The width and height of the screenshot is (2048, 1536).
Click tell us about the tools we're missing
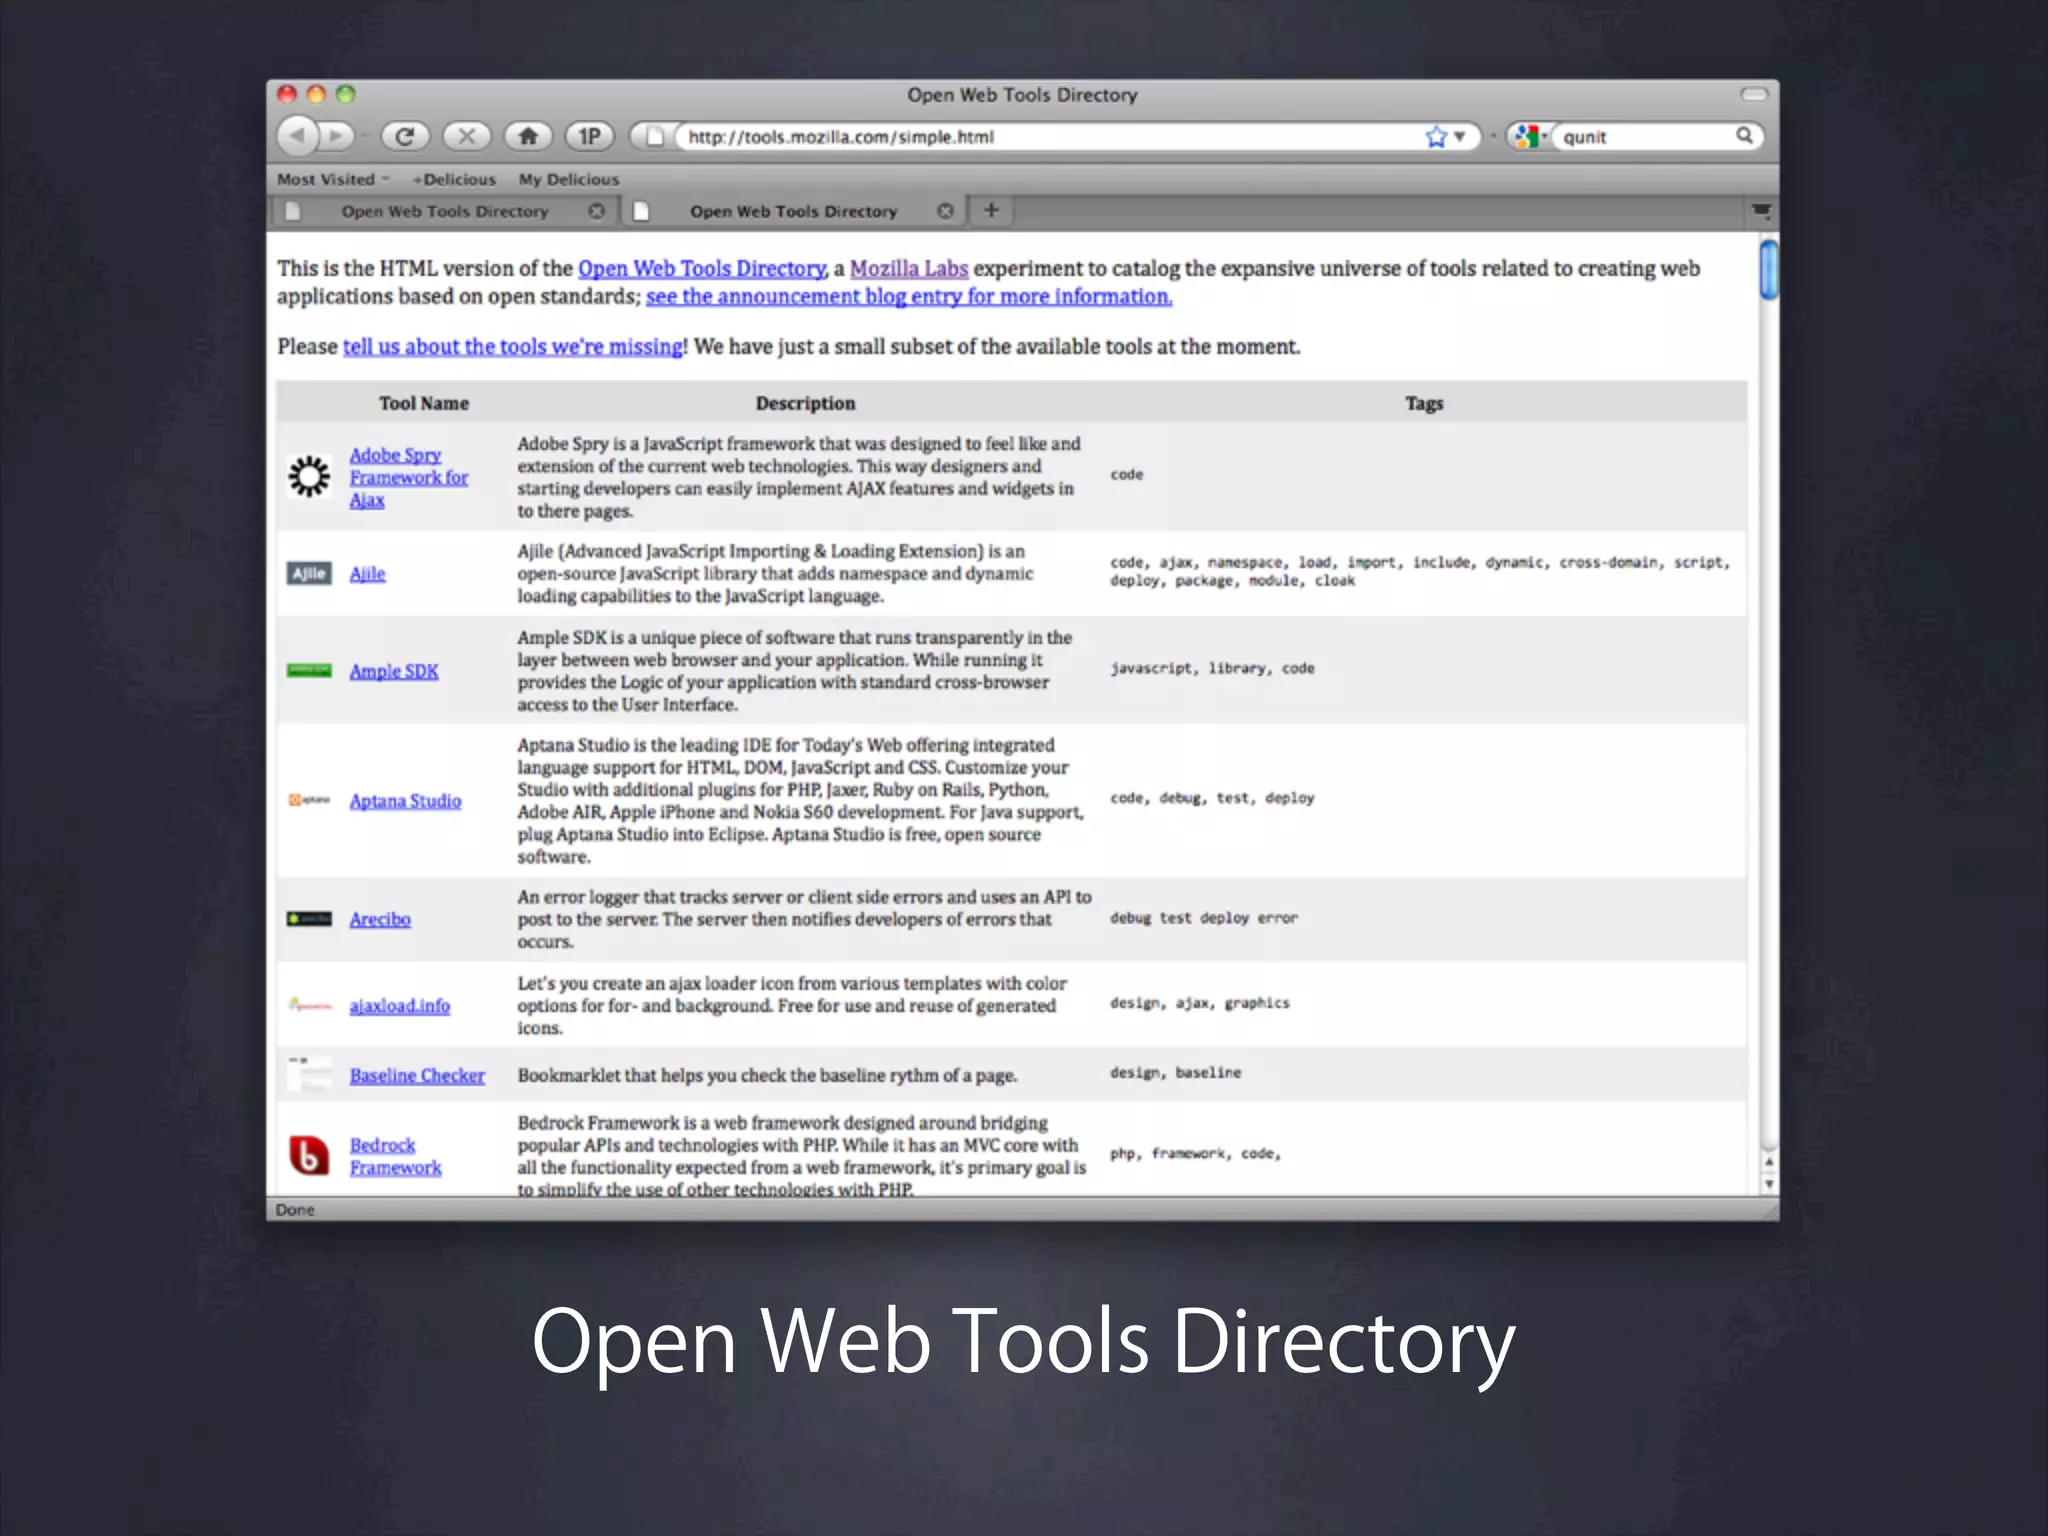pyautogui.click(x=513, y=346)
